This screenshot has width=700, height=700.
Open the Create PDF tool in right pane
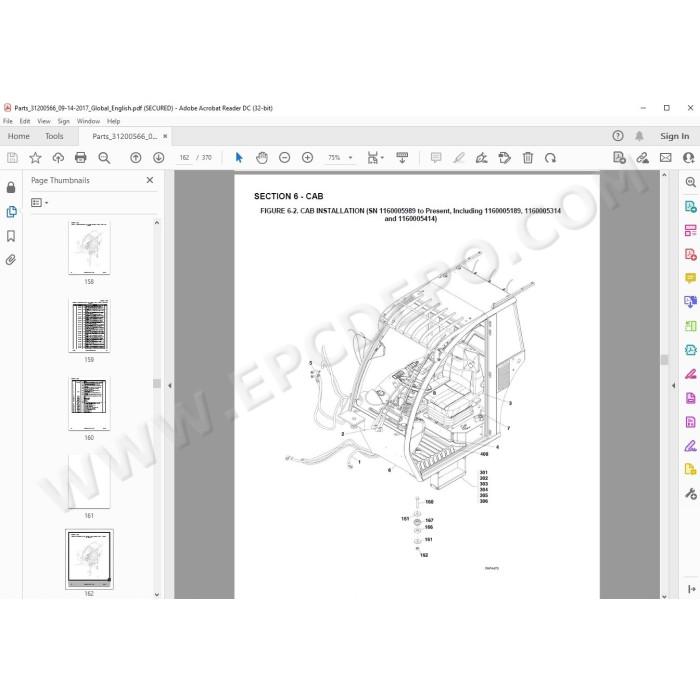tap(691, 254)
